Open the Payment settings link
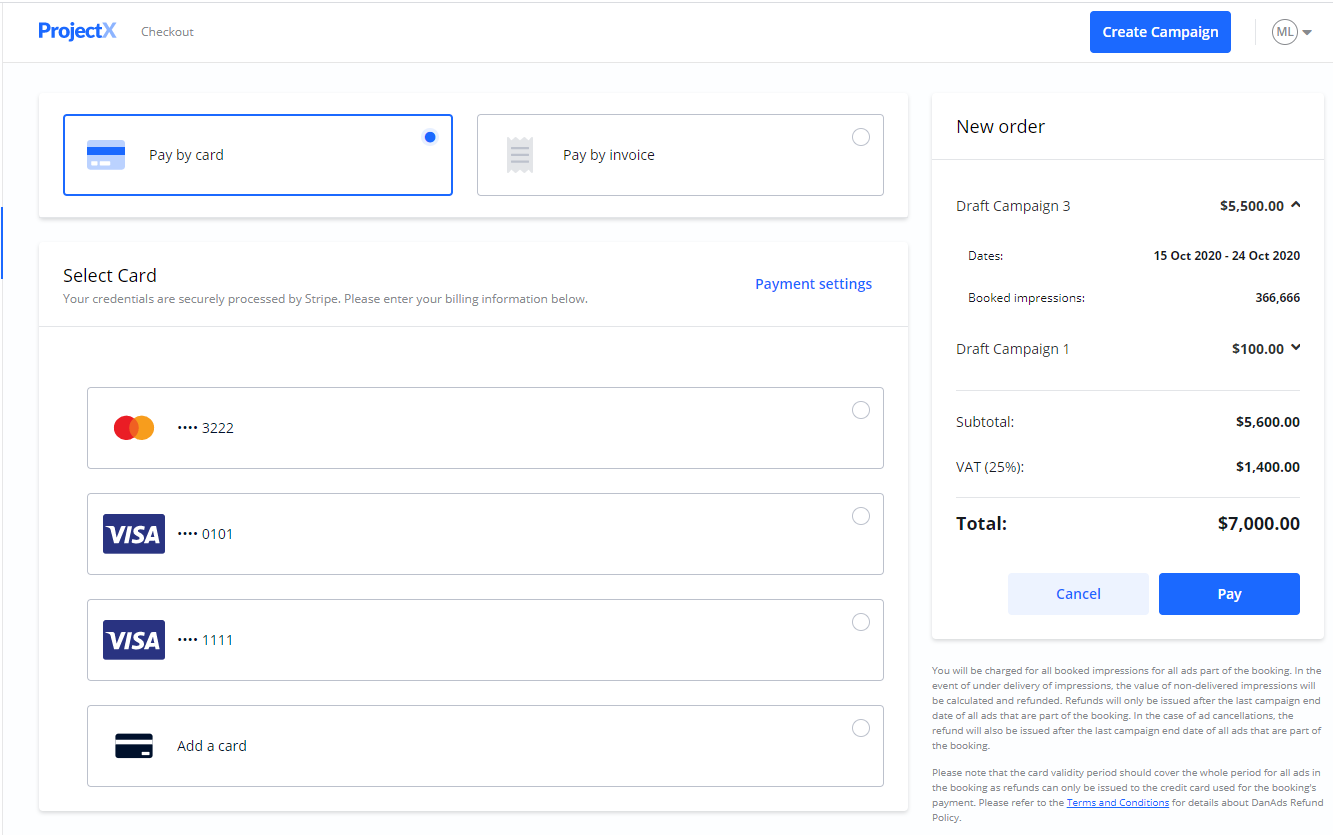 (813, 284)
